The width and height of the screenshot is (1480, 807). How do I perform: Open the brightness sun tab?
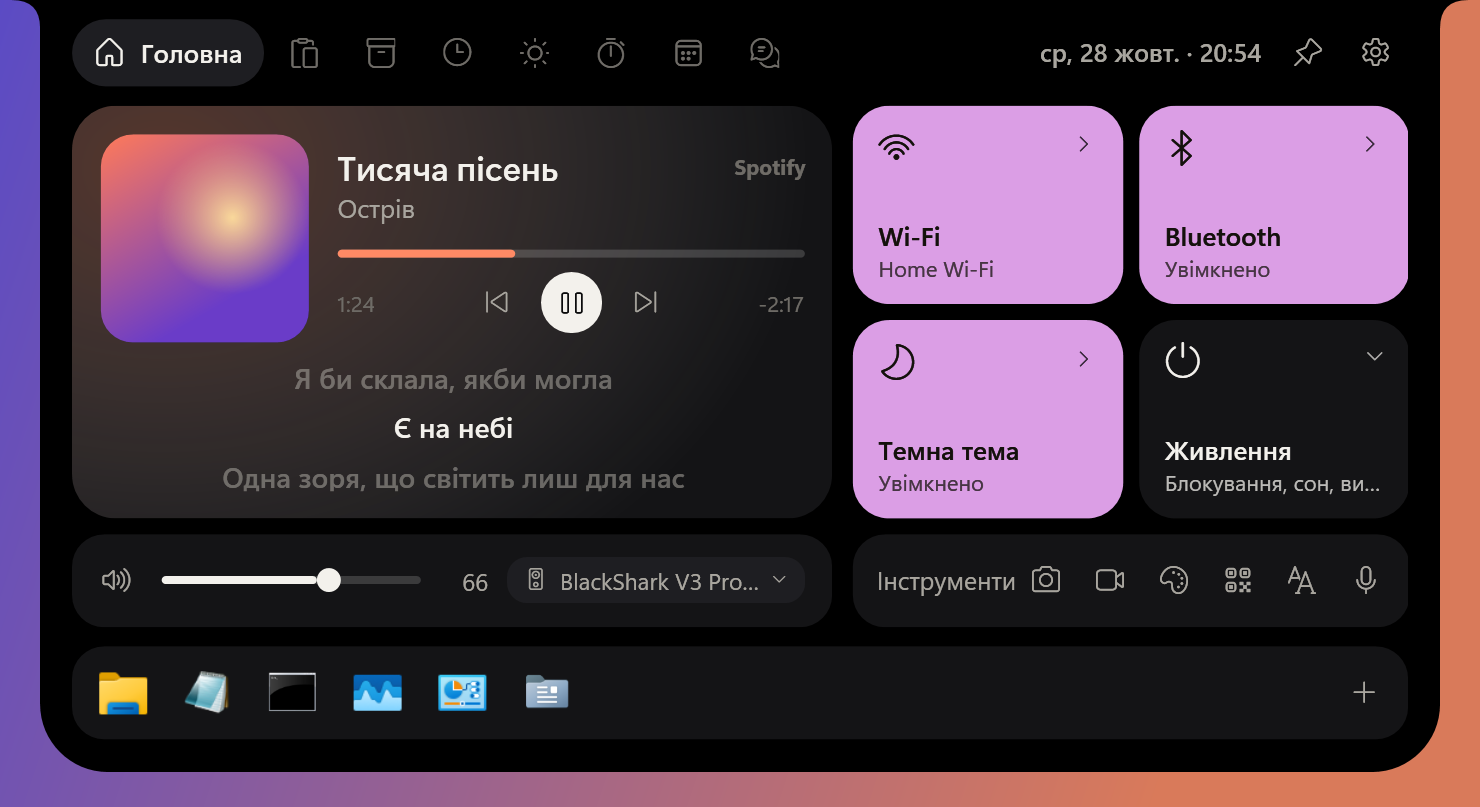[535, 53]
